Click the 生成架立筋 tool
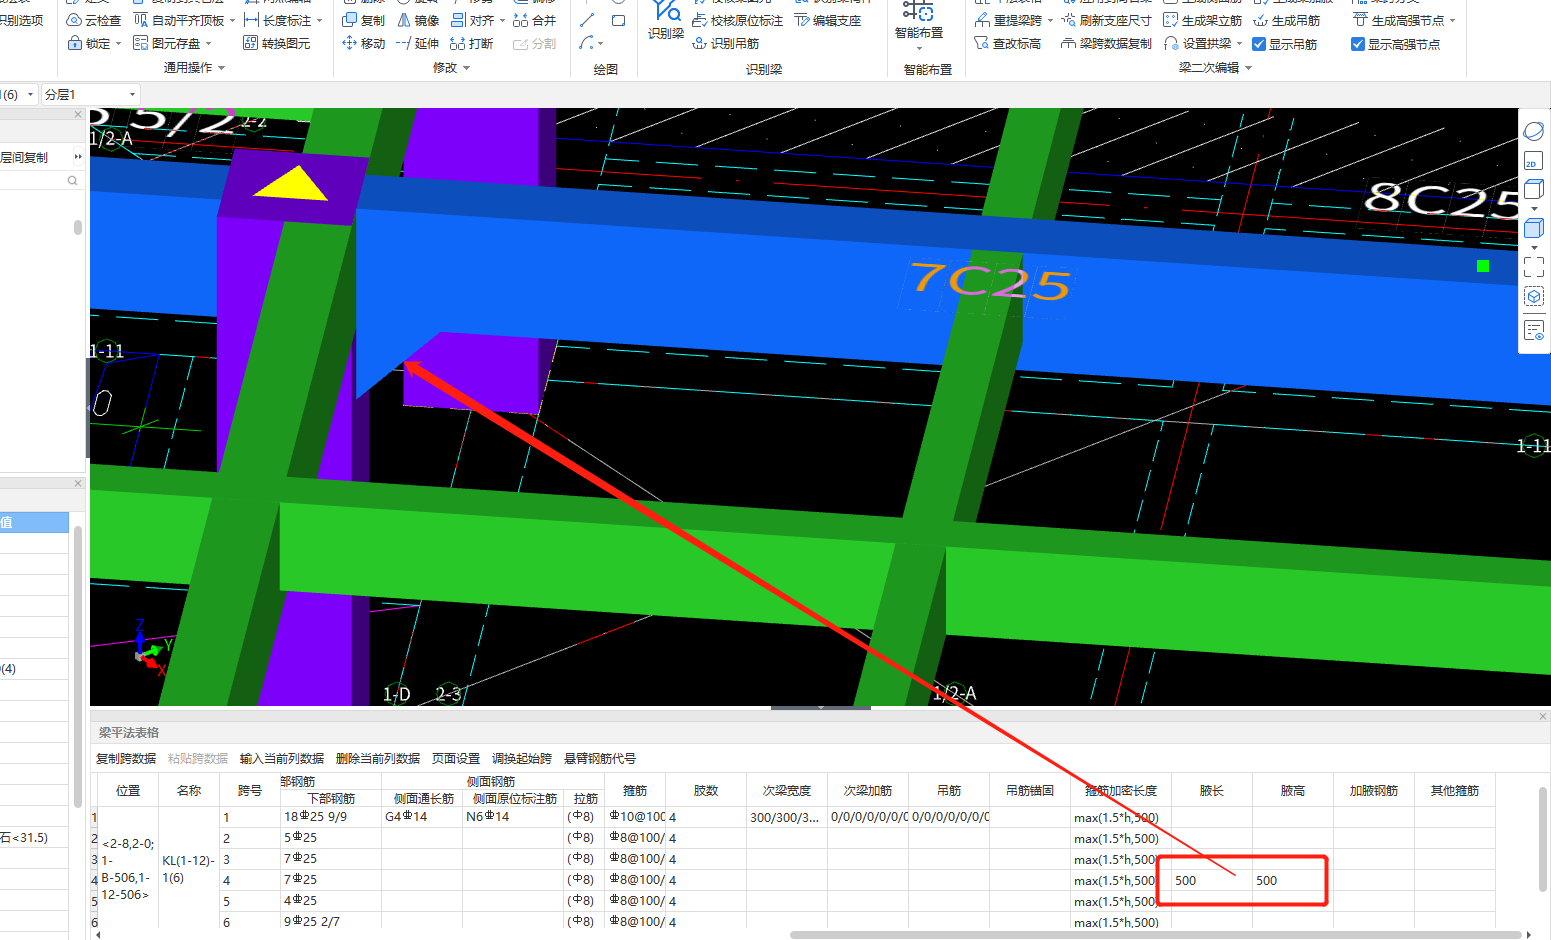 point(1202,20)
